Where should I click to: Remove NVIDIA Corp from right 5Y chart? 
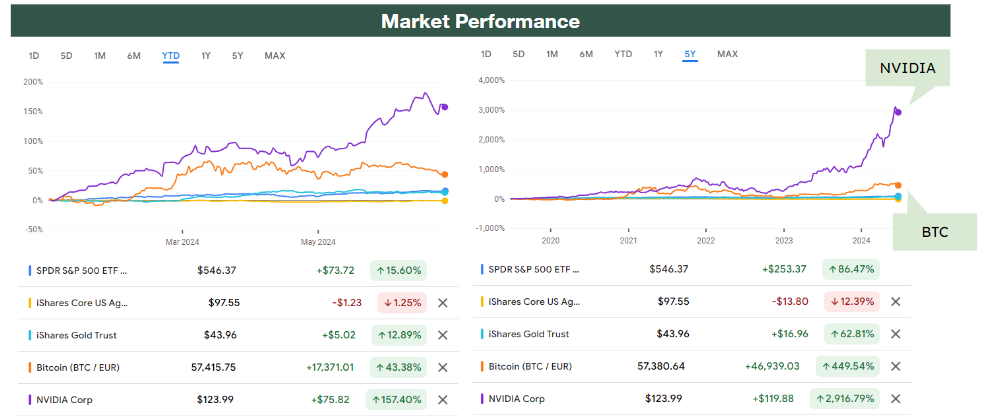(895, 399)
